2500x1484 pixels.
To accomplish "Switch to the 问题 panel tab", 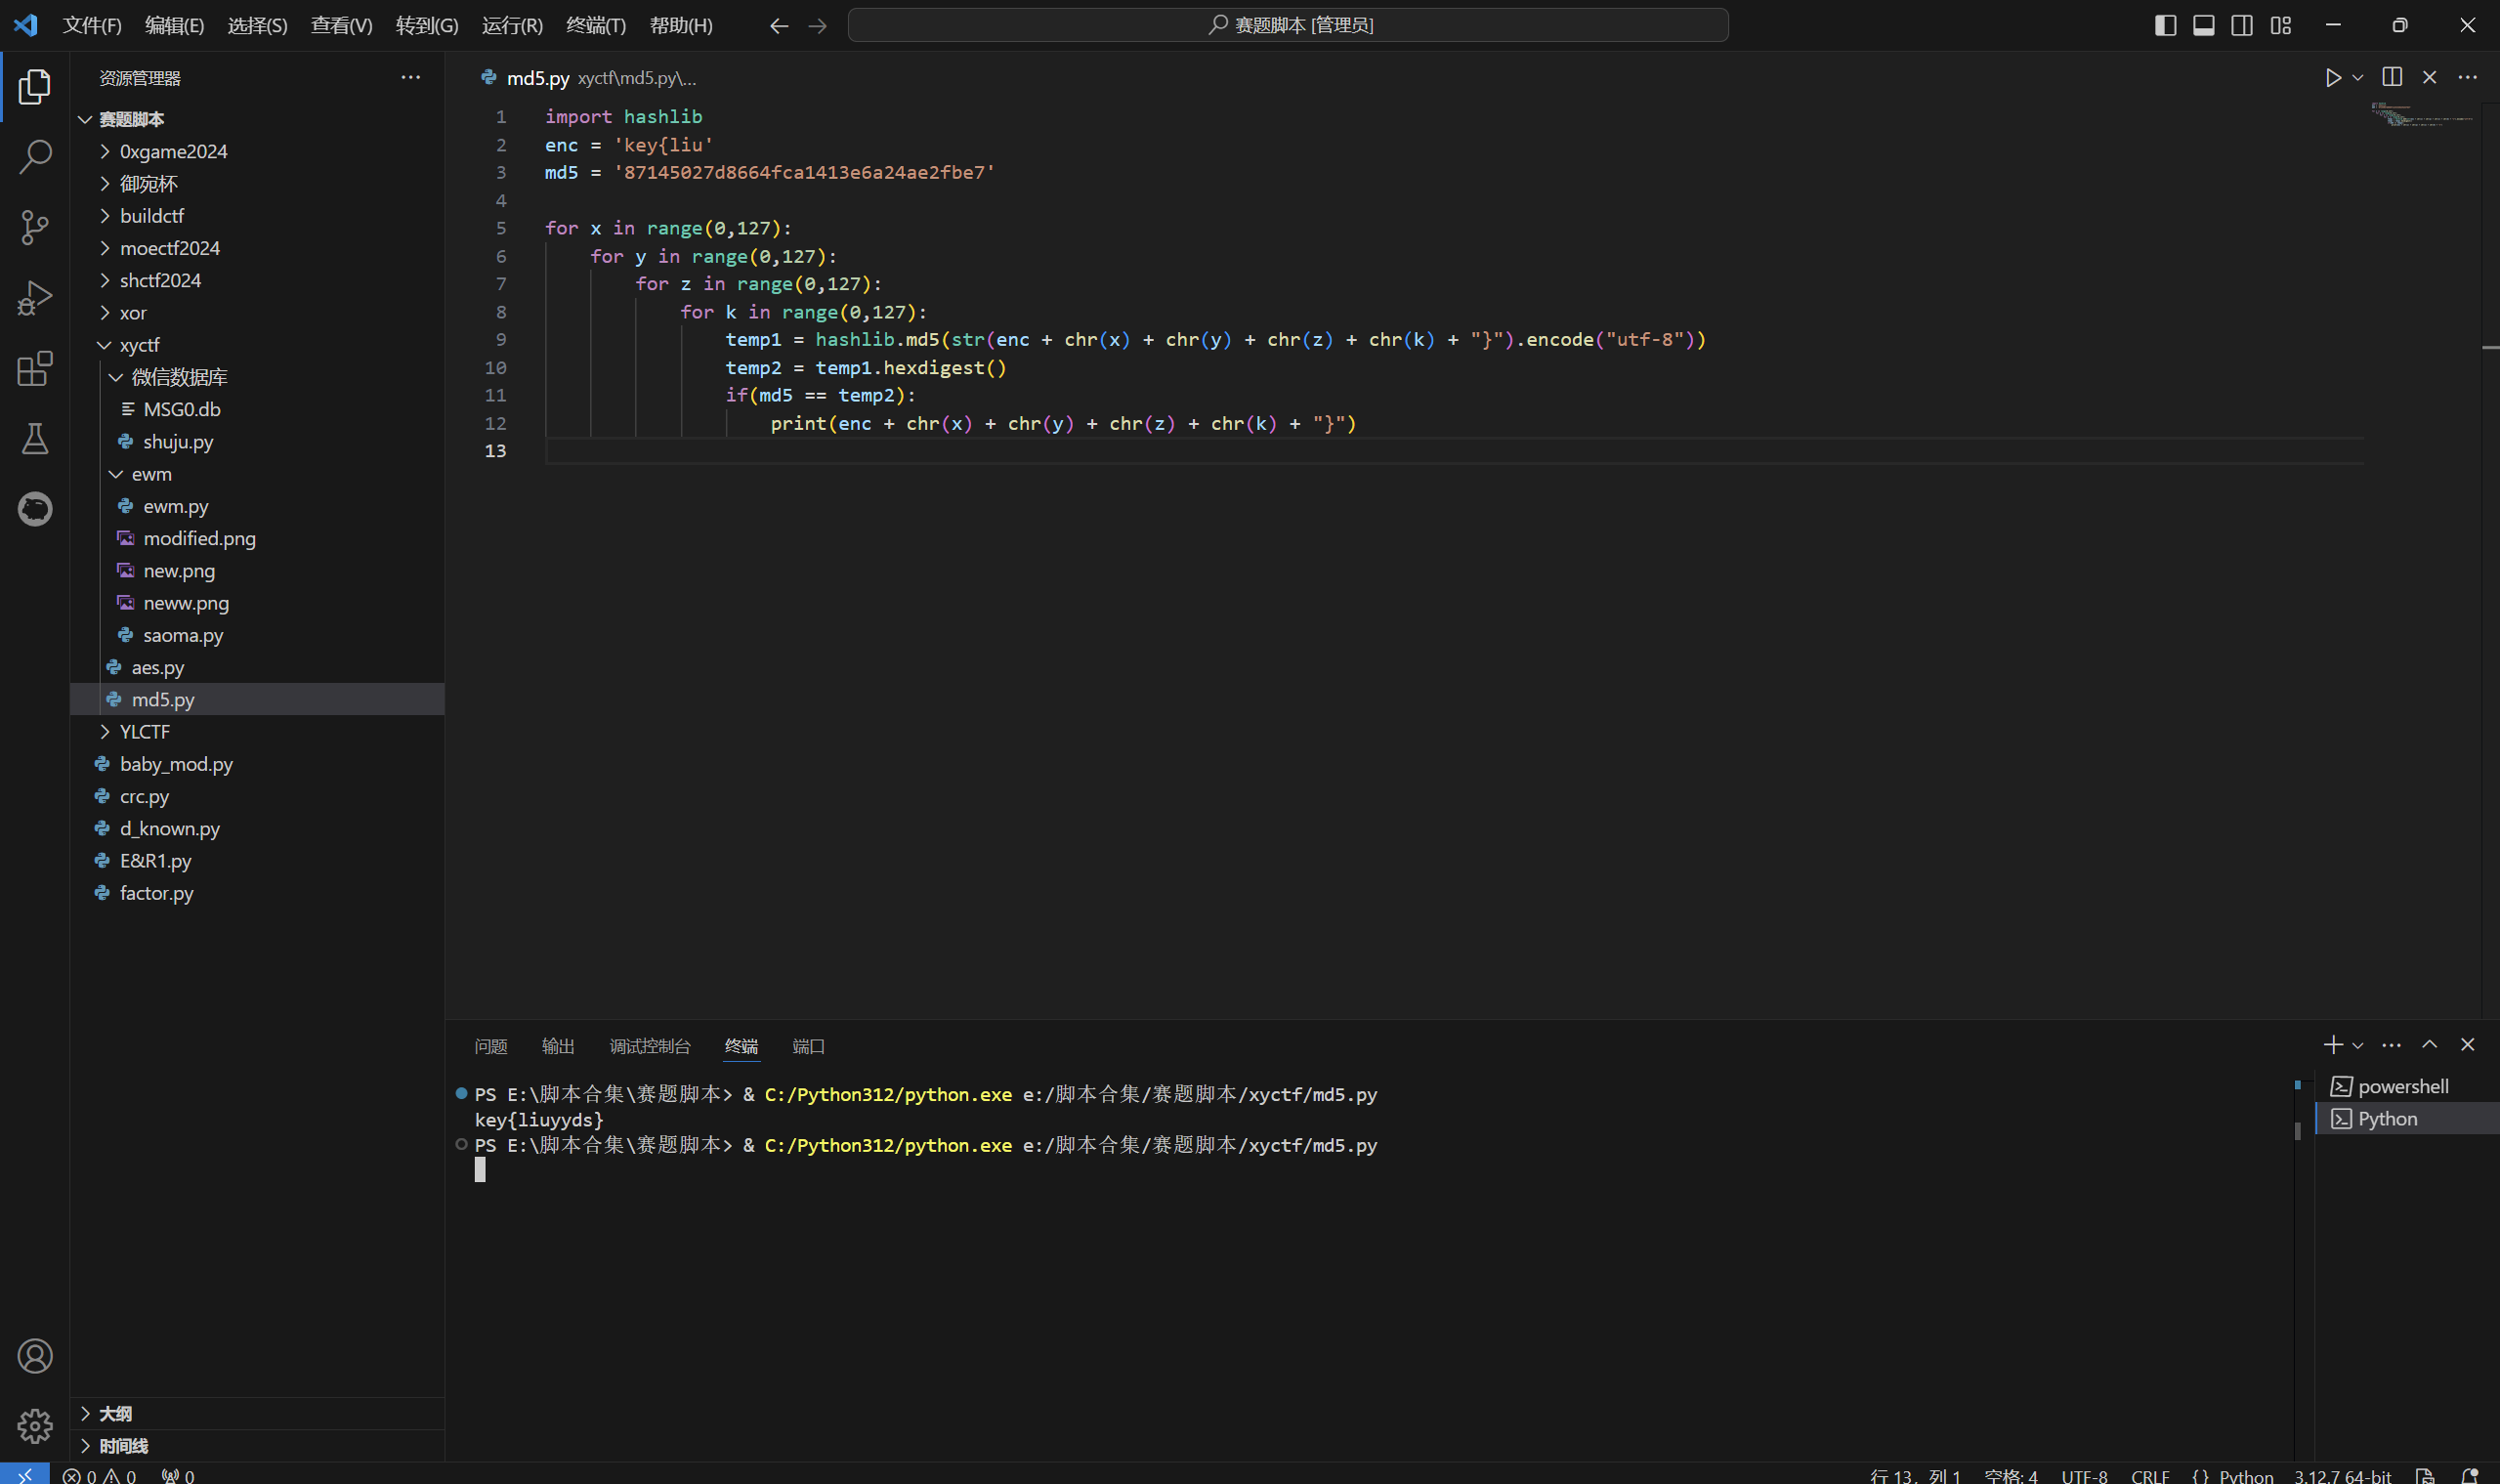I will tap(491, 1046).
